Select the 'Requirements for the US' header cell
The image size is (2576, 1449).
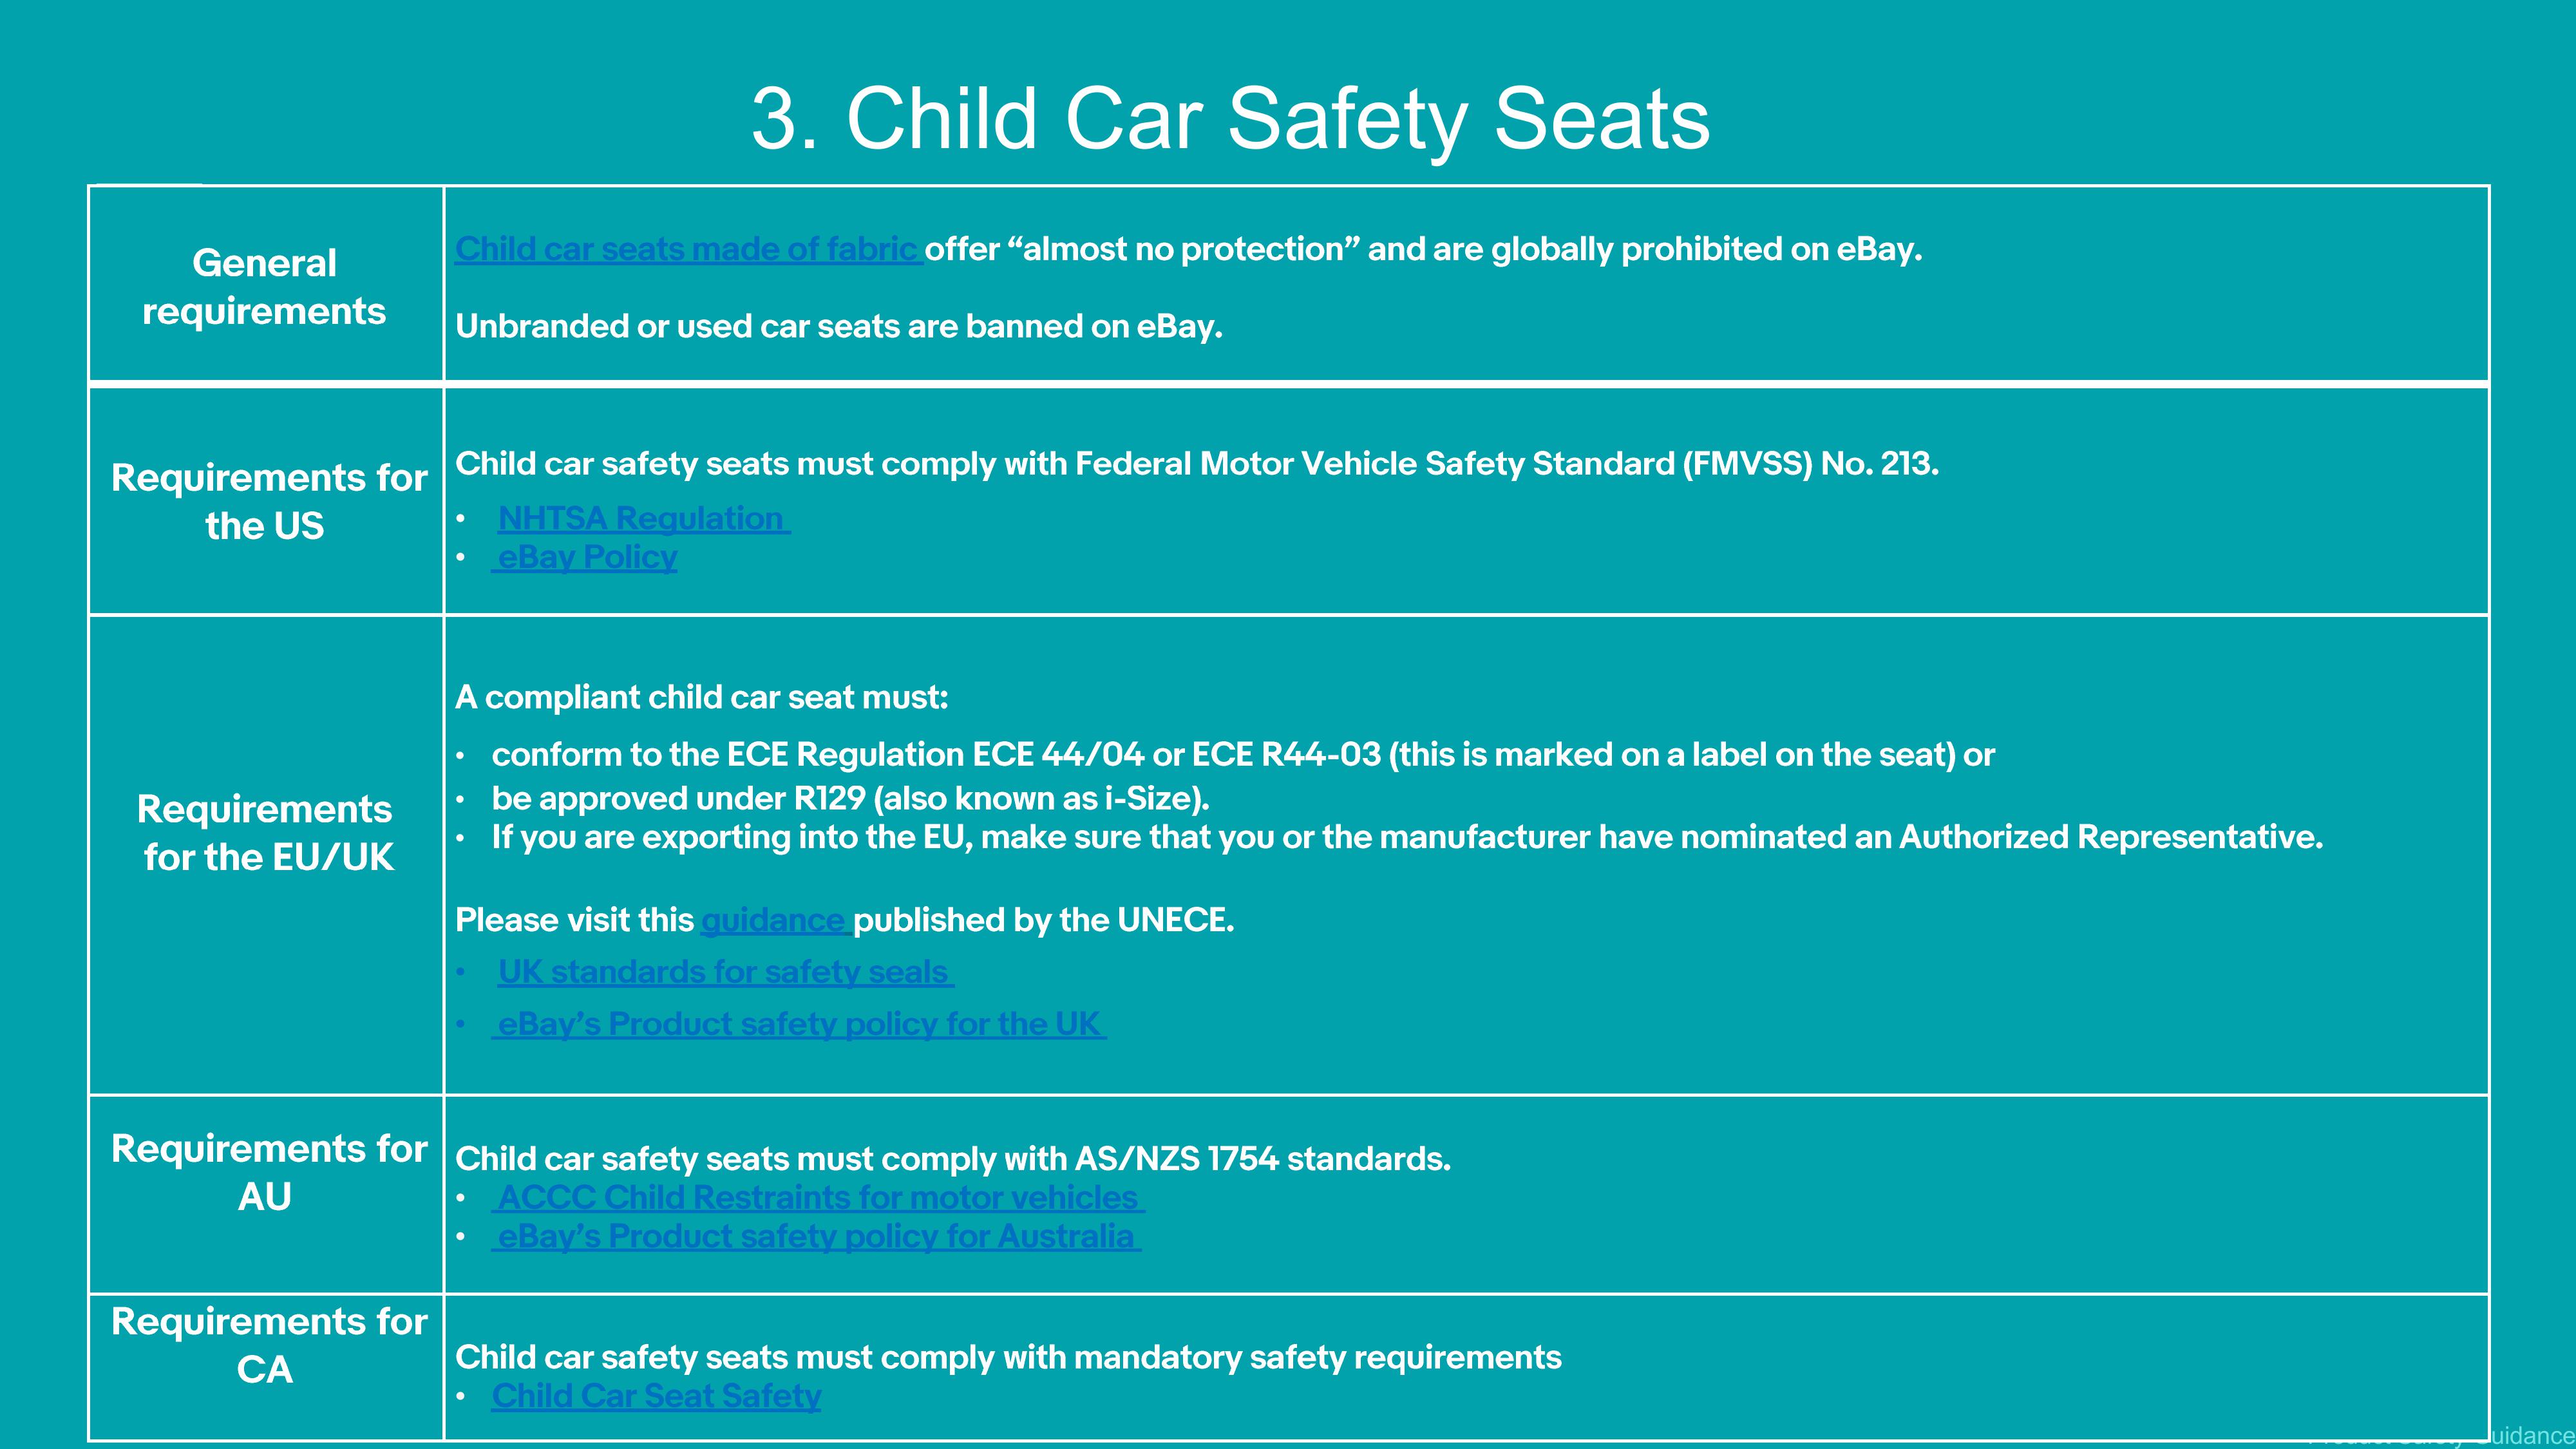(x=268, y=501)
